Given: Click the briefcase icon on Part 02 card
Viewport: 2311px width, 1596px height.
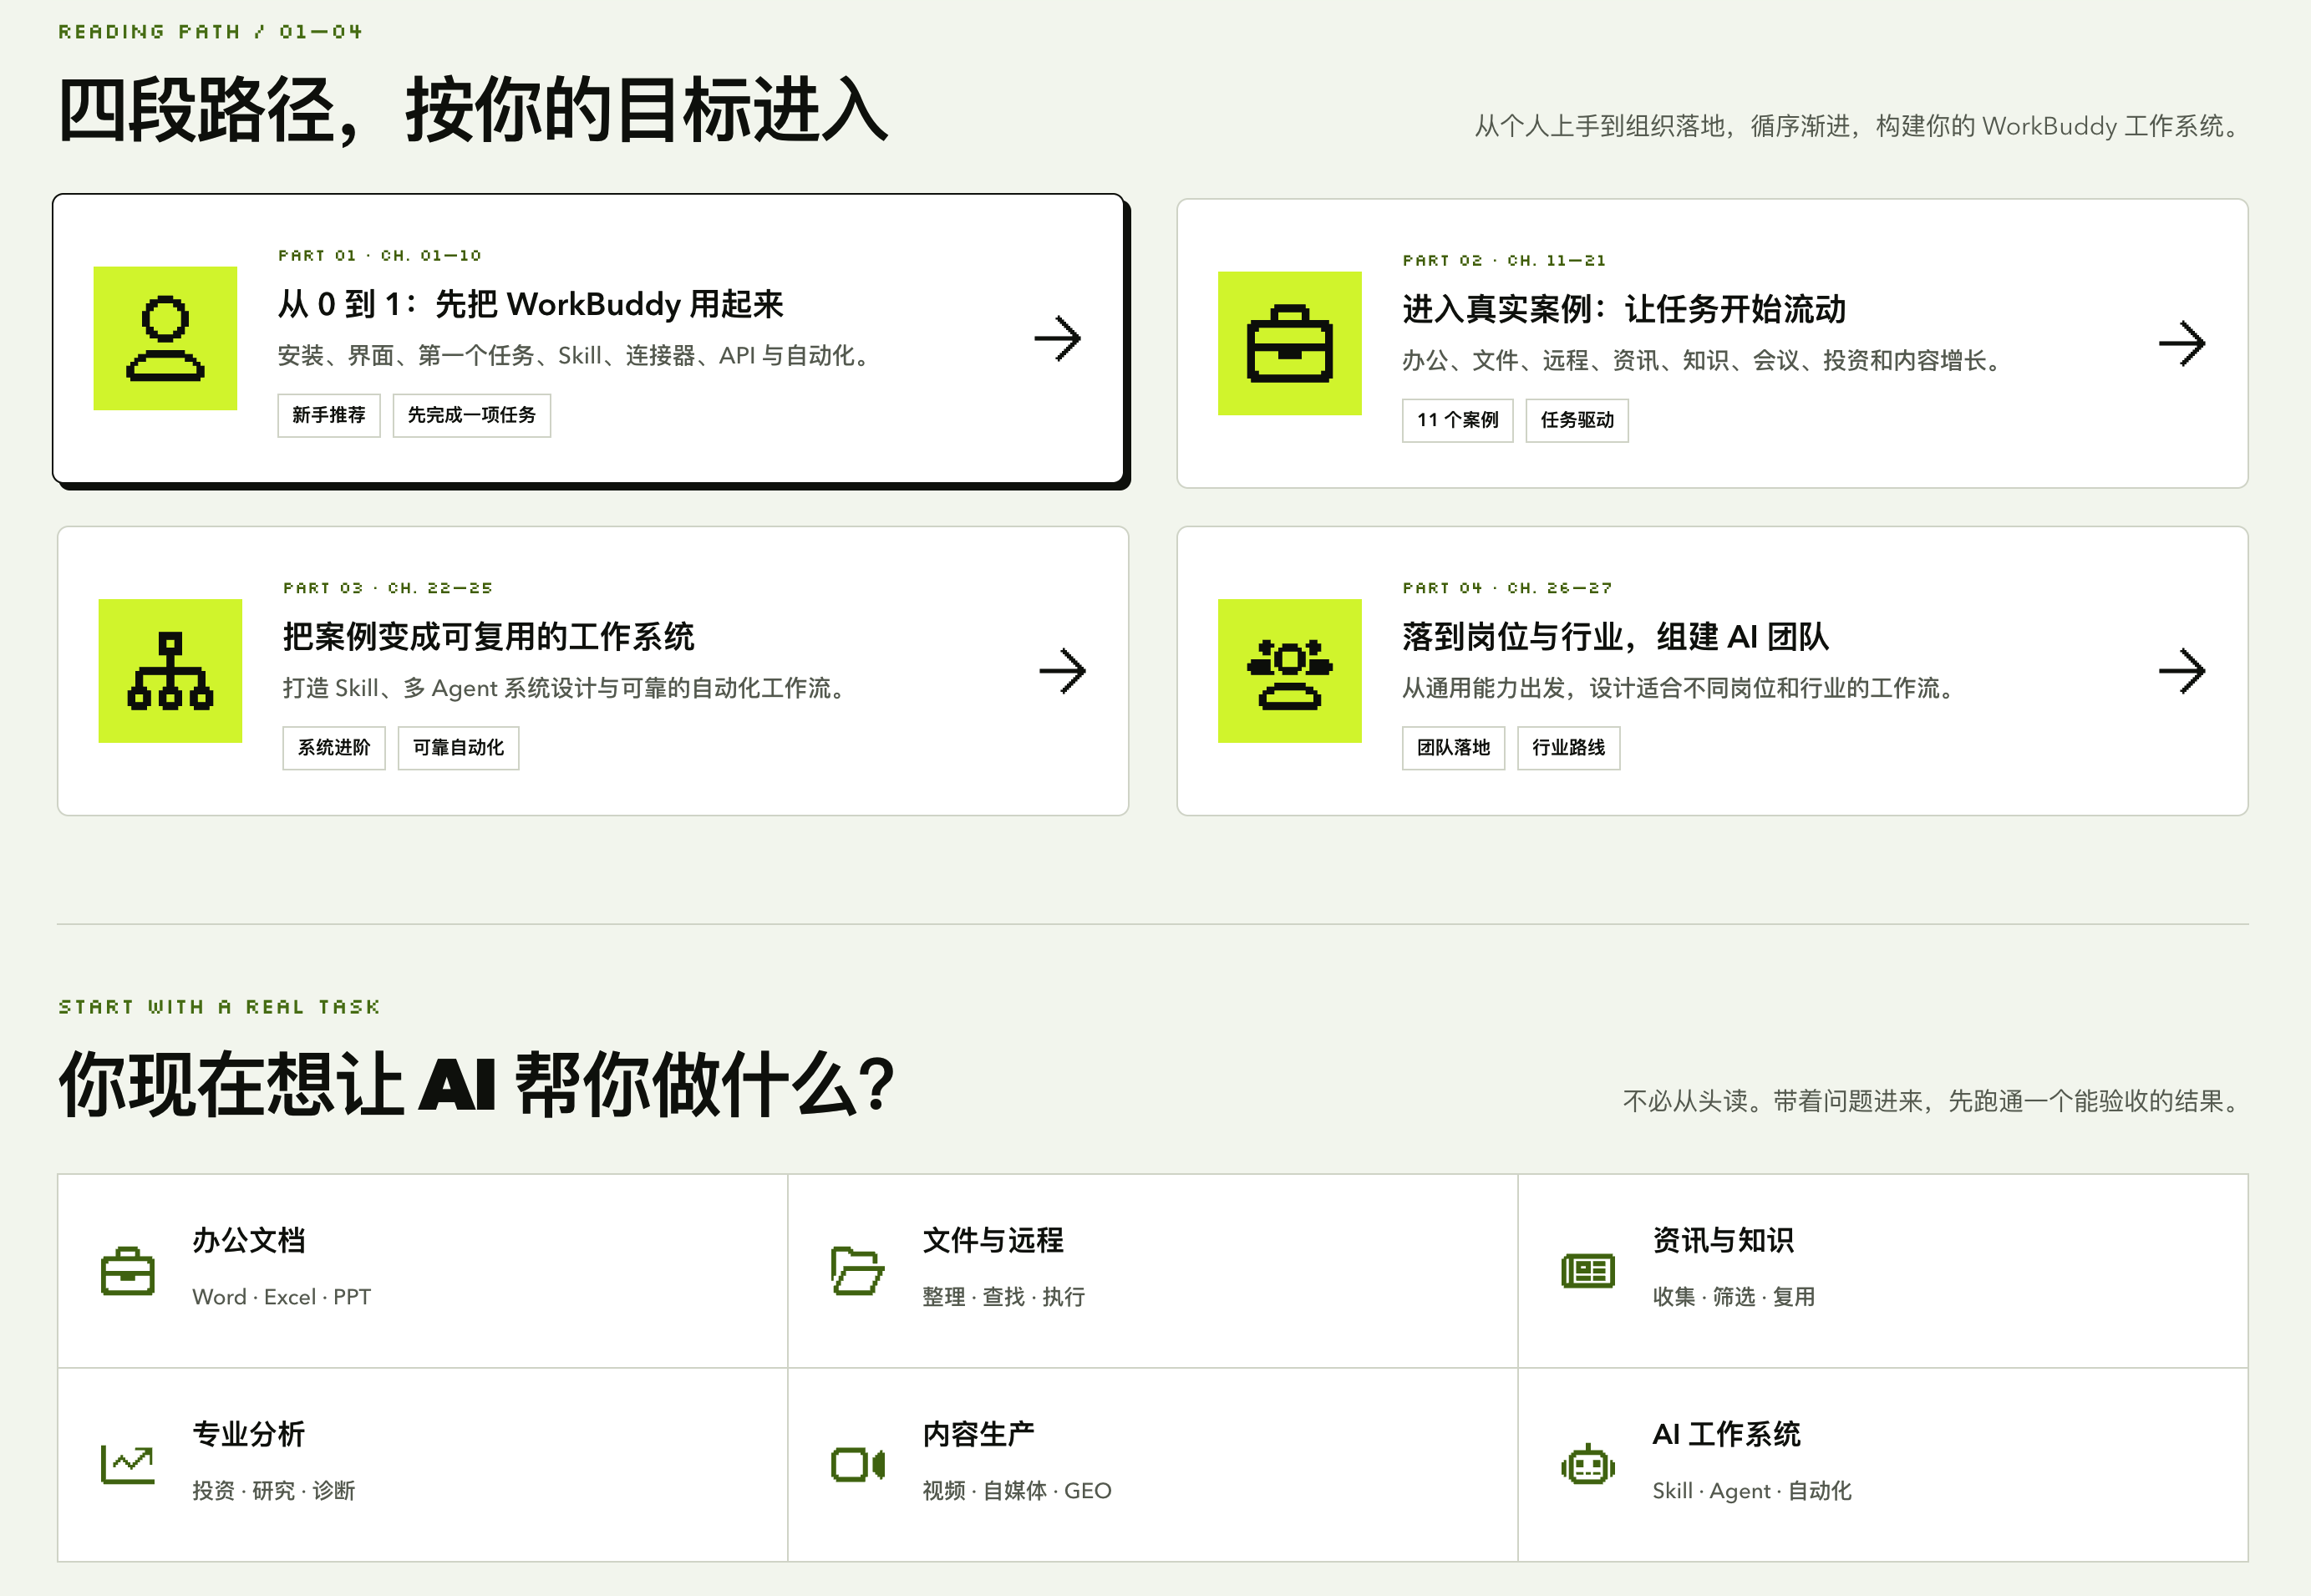Looking at the screenshot, I should 1289,343.
